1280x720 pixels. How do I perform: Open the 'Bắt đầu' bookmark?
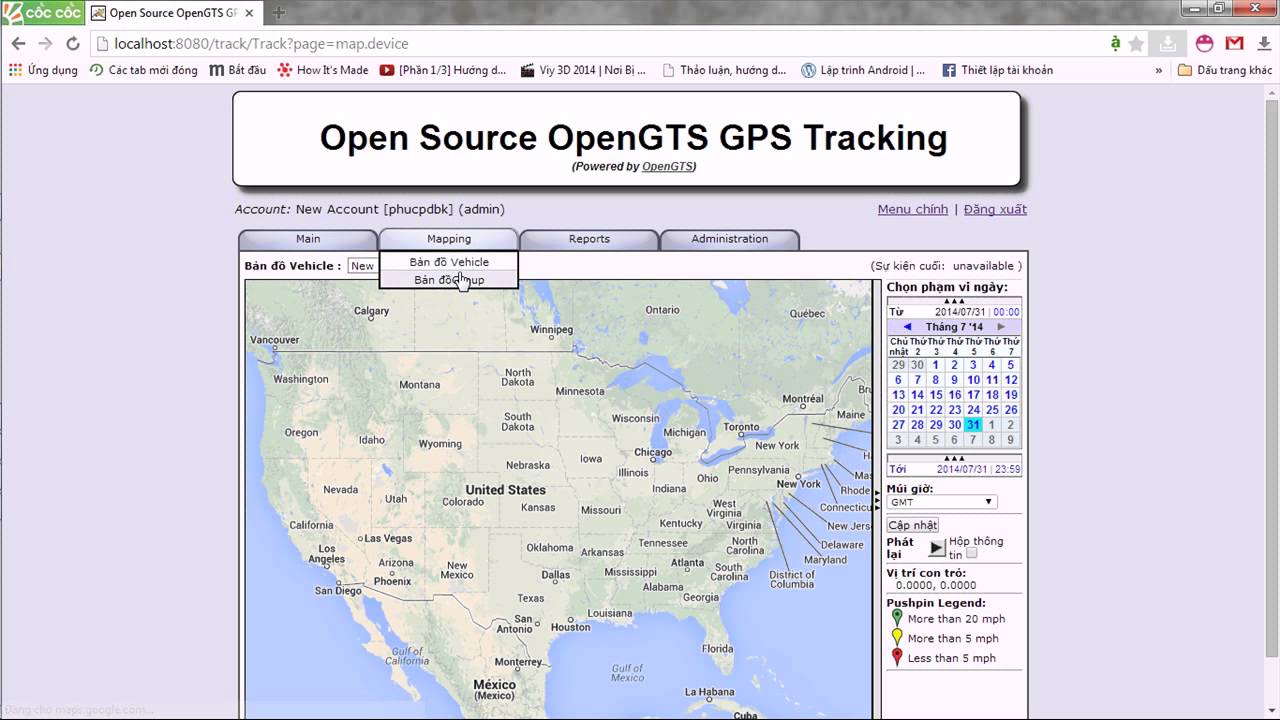[238, 70]
